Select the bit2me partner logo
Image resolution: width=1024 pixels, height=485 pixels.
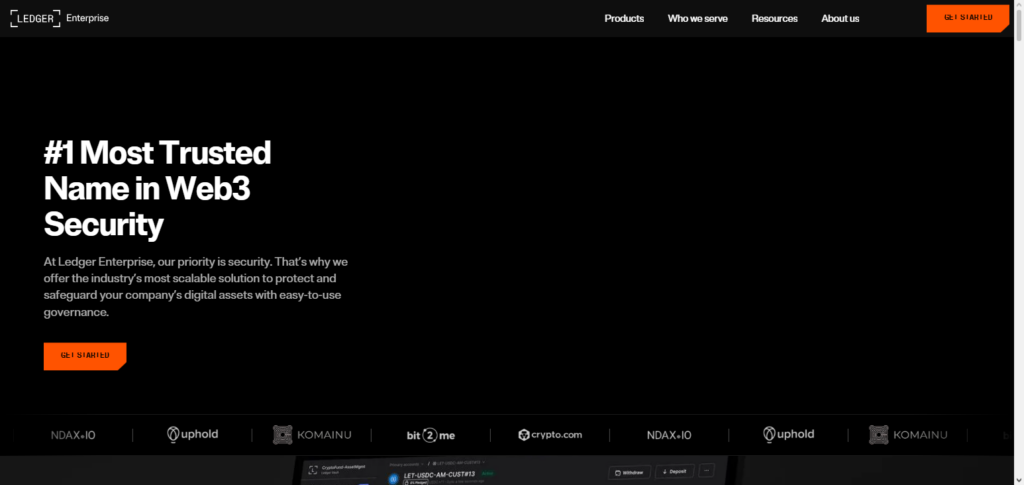(431, 435)
